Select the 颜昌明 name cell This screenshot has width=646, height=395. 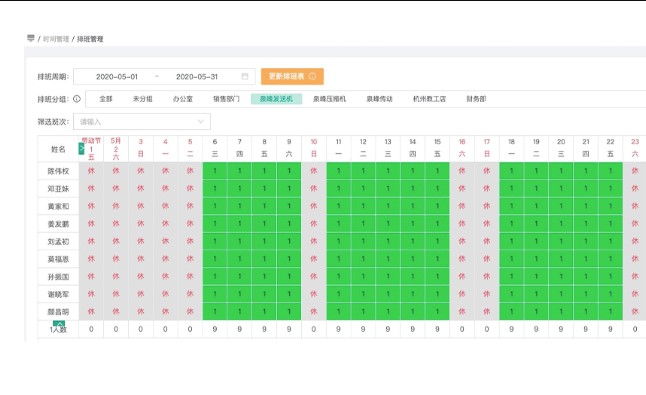[58, 312]
